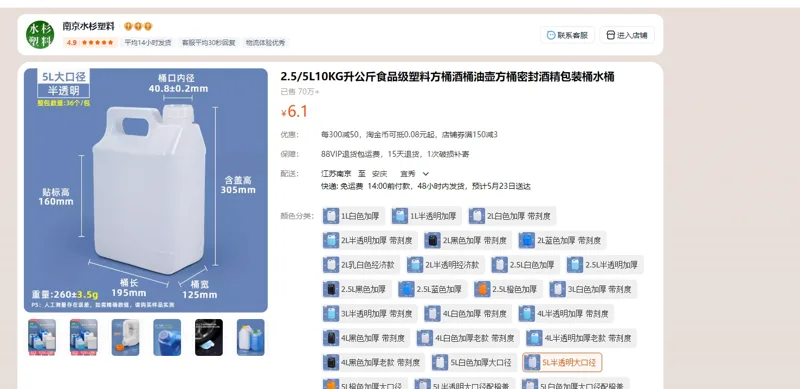Screen dimensions: 800x389
Task: Pick 4L半透明加厚 带刻度 option
Action: 566,314
